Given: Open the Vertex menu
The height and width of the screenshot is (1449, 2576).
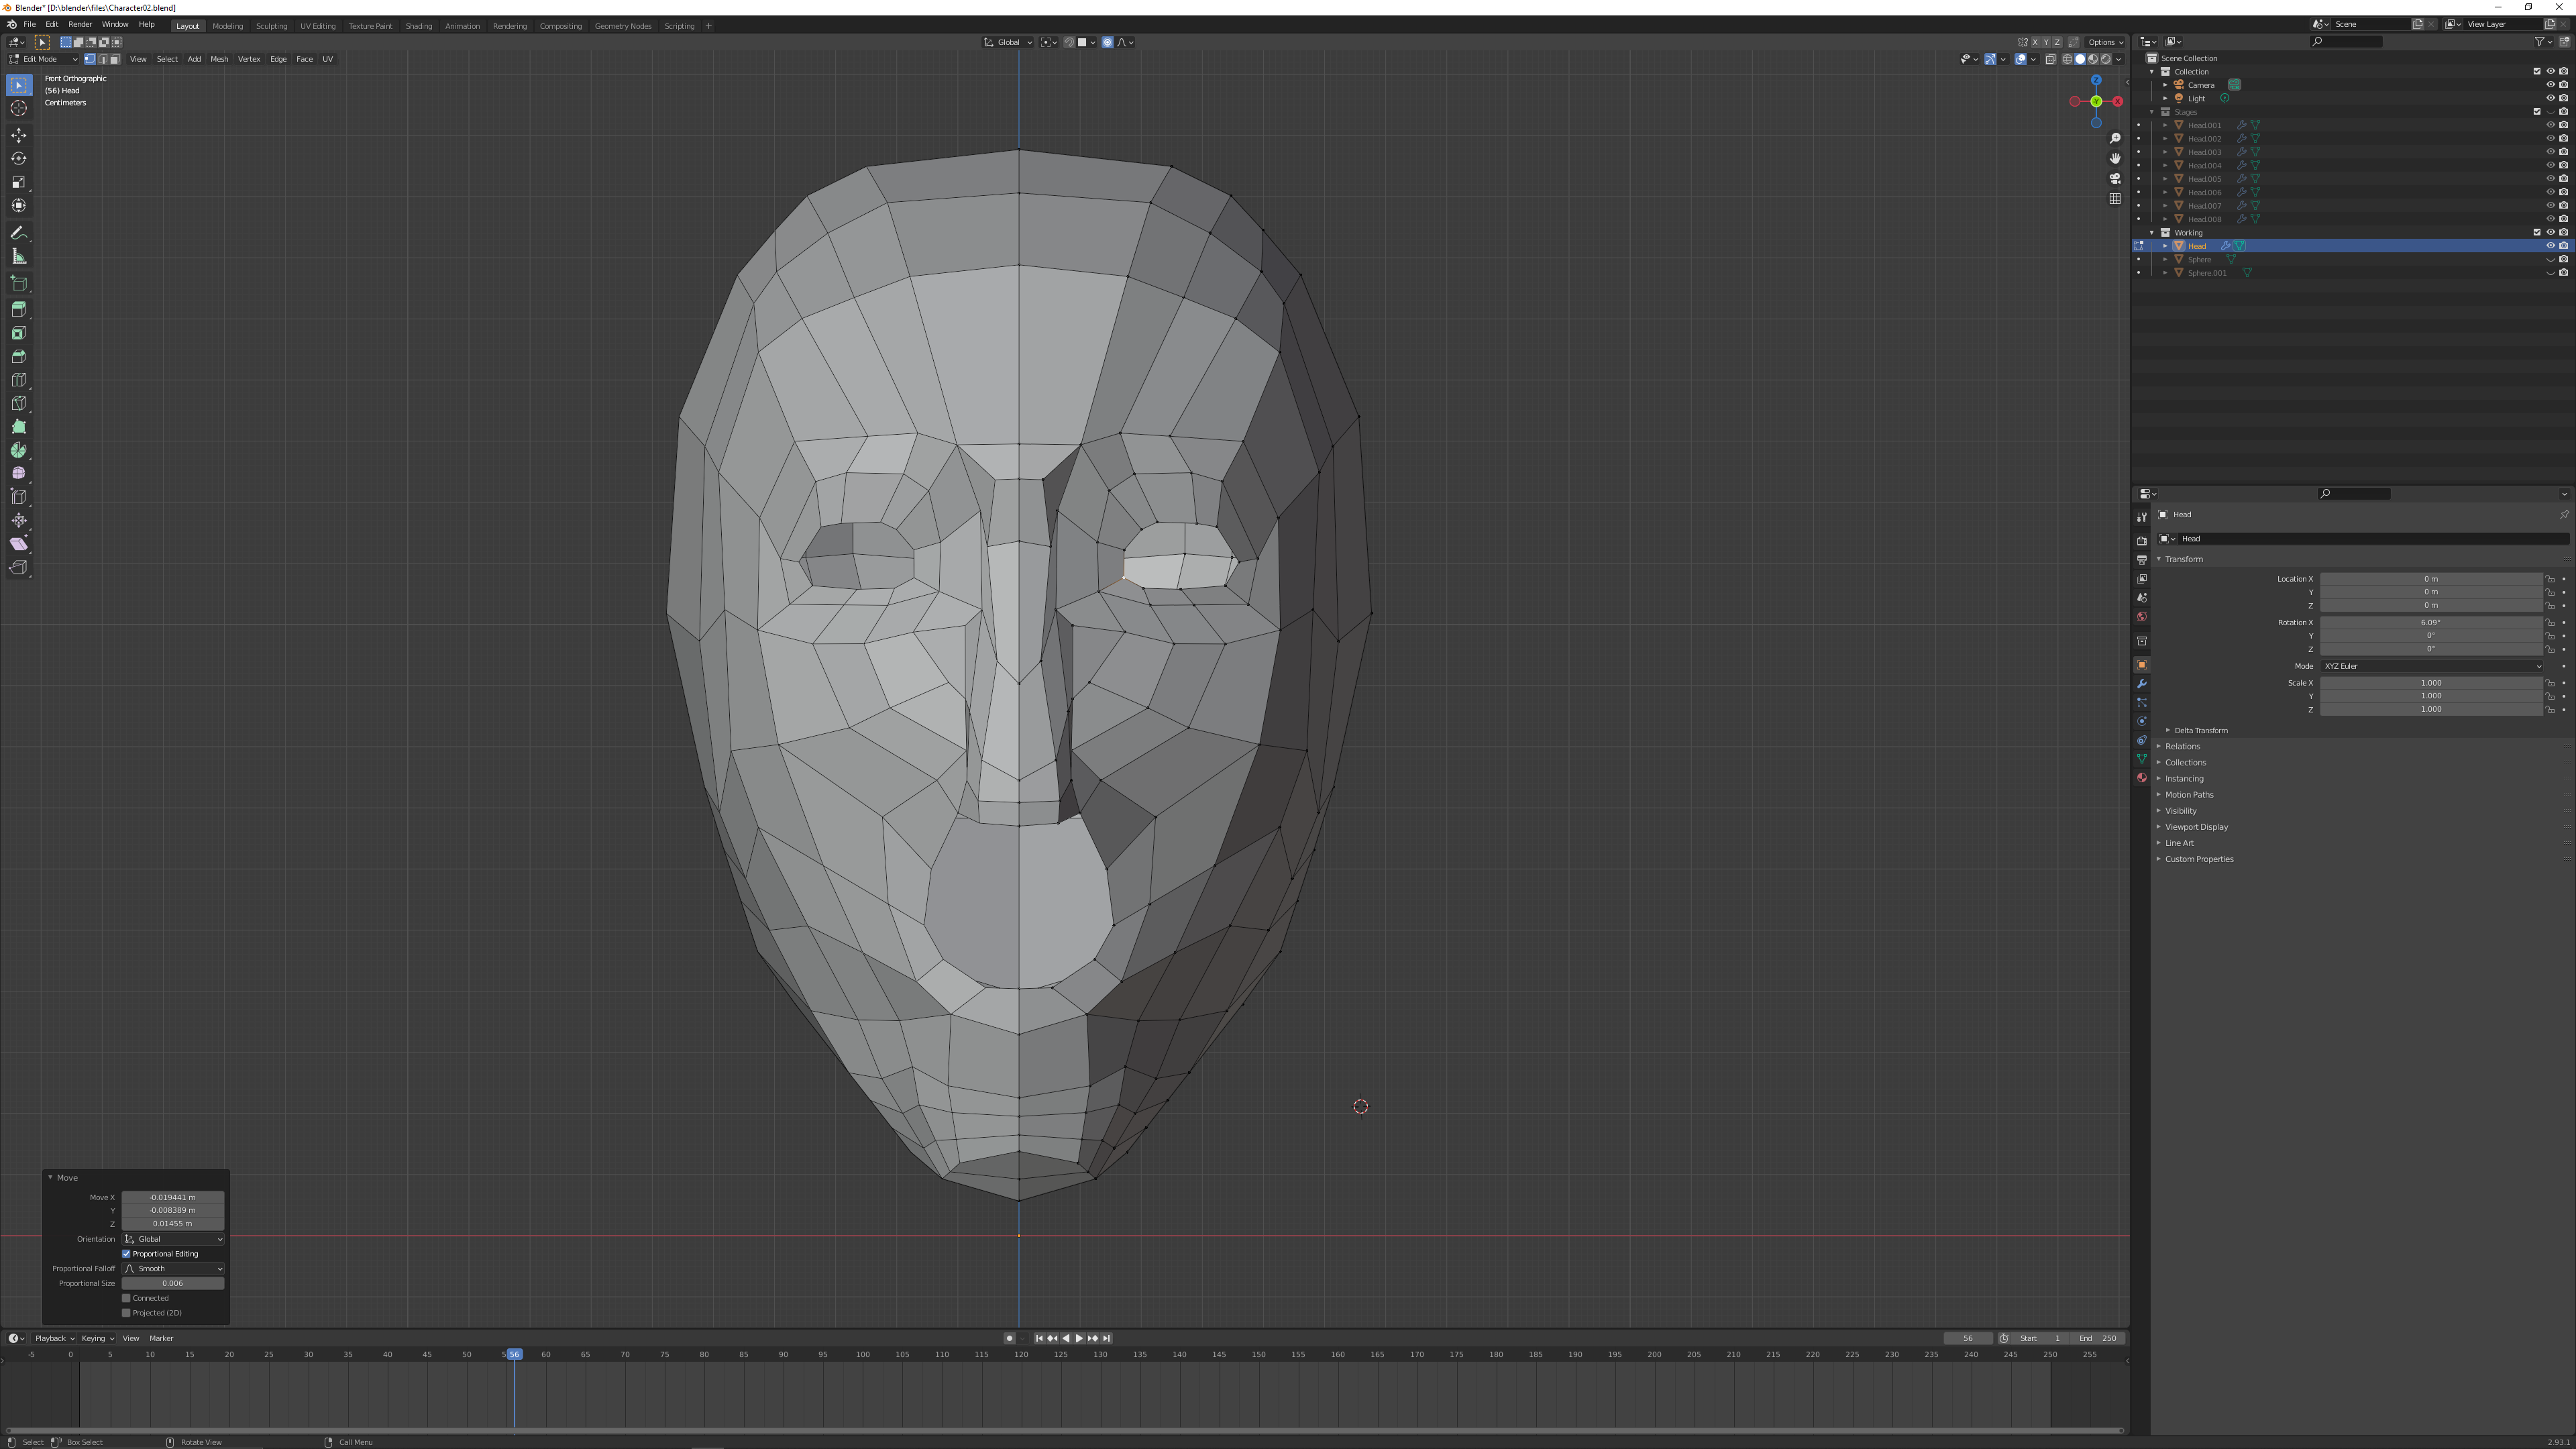Looking at the screenshot, I should pyautogui.click(x=249, y=59).
